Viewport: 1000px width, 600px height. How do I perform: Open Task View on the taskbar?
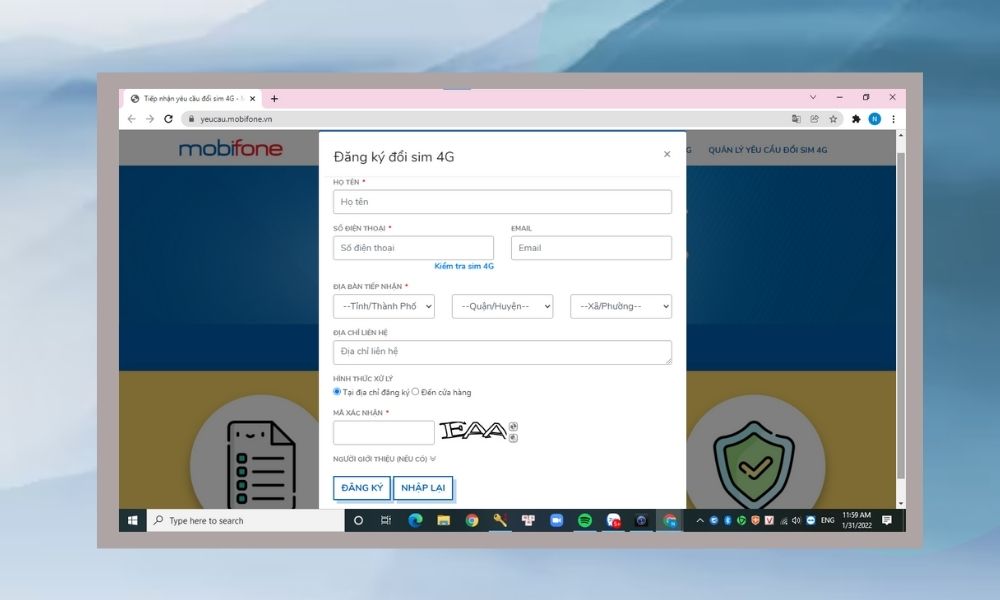click(x=386, y=520)
